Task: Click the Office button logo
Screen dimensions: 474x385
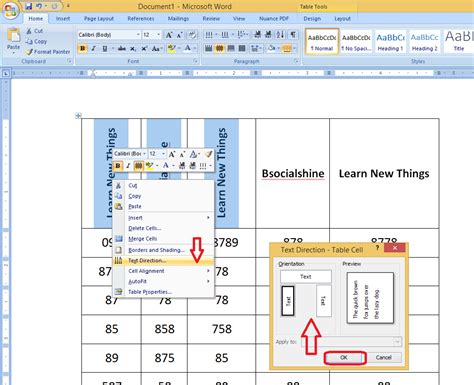Action: 10,10
